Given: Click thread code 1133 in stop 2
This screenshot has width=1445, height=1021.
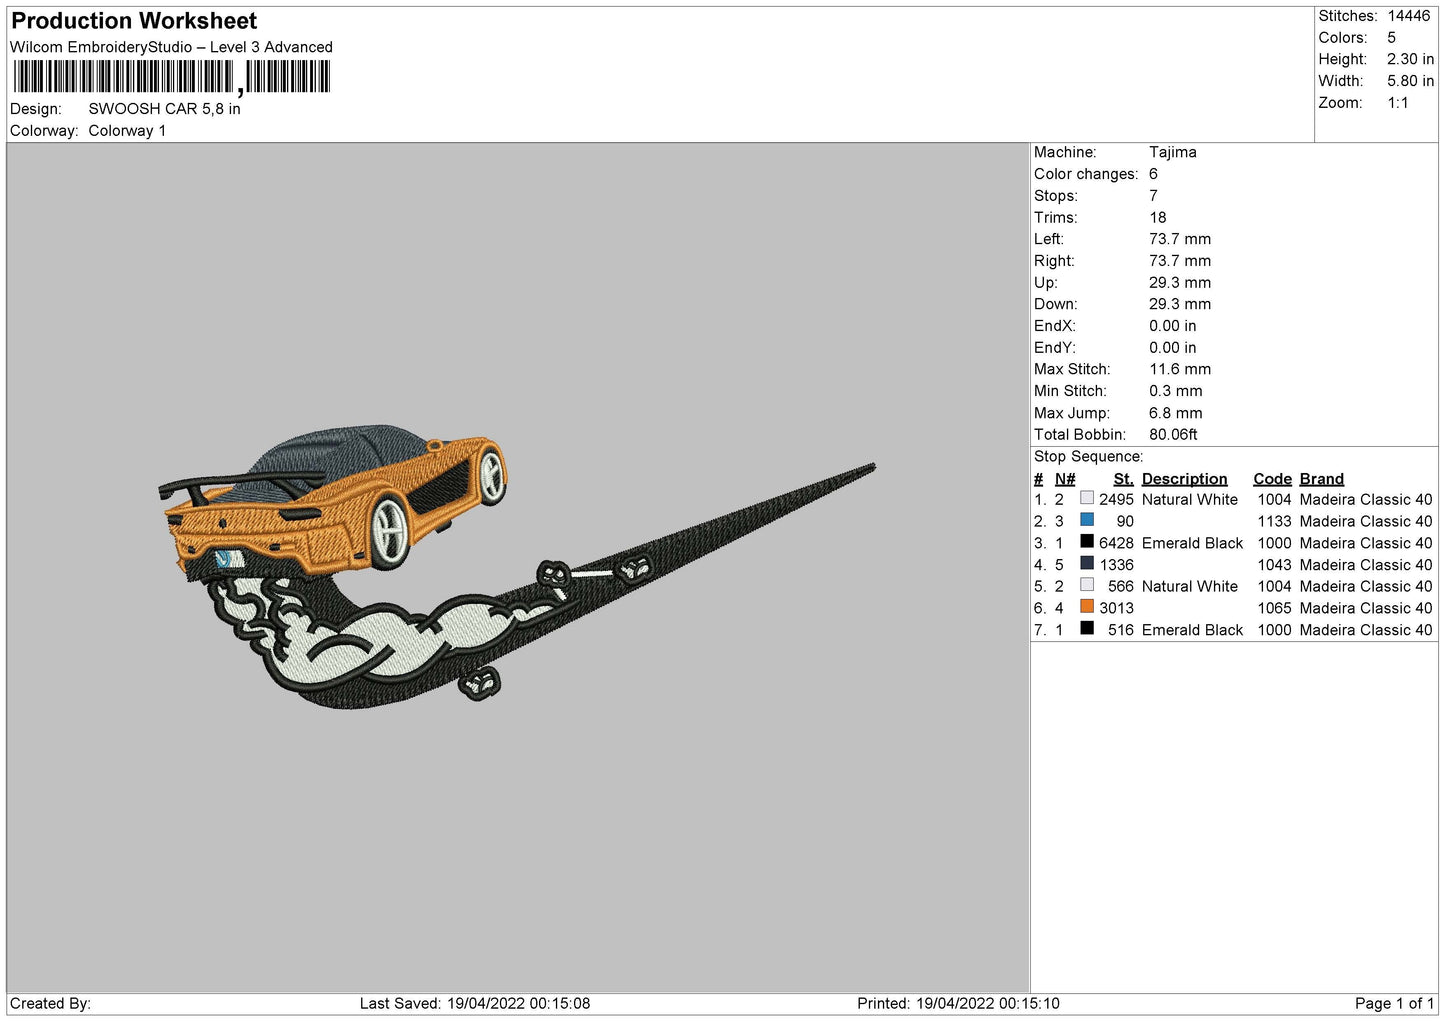Looking at the screenshot, I should pos(1274,522).
